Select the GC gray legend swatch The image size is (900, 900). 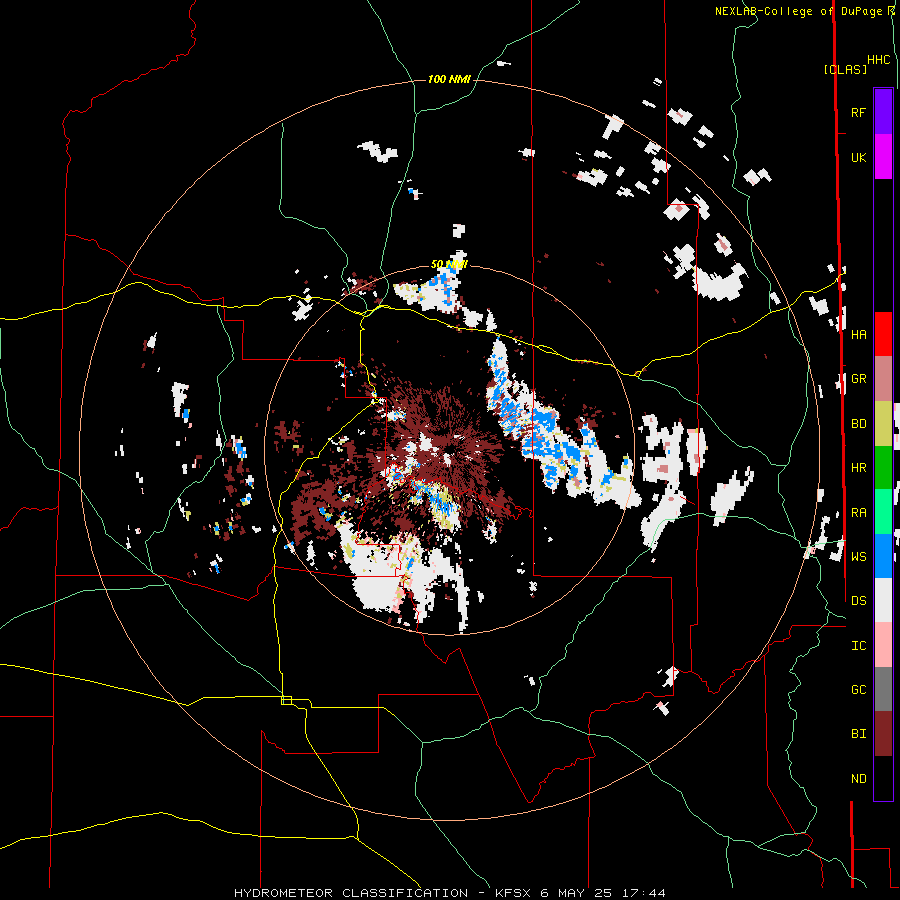click(x=883, y=689)
